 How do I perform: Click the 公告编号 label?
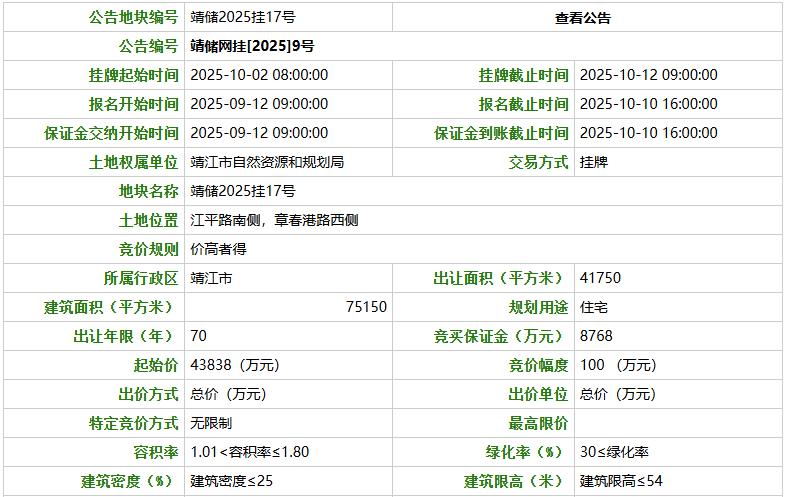[149, 46]
